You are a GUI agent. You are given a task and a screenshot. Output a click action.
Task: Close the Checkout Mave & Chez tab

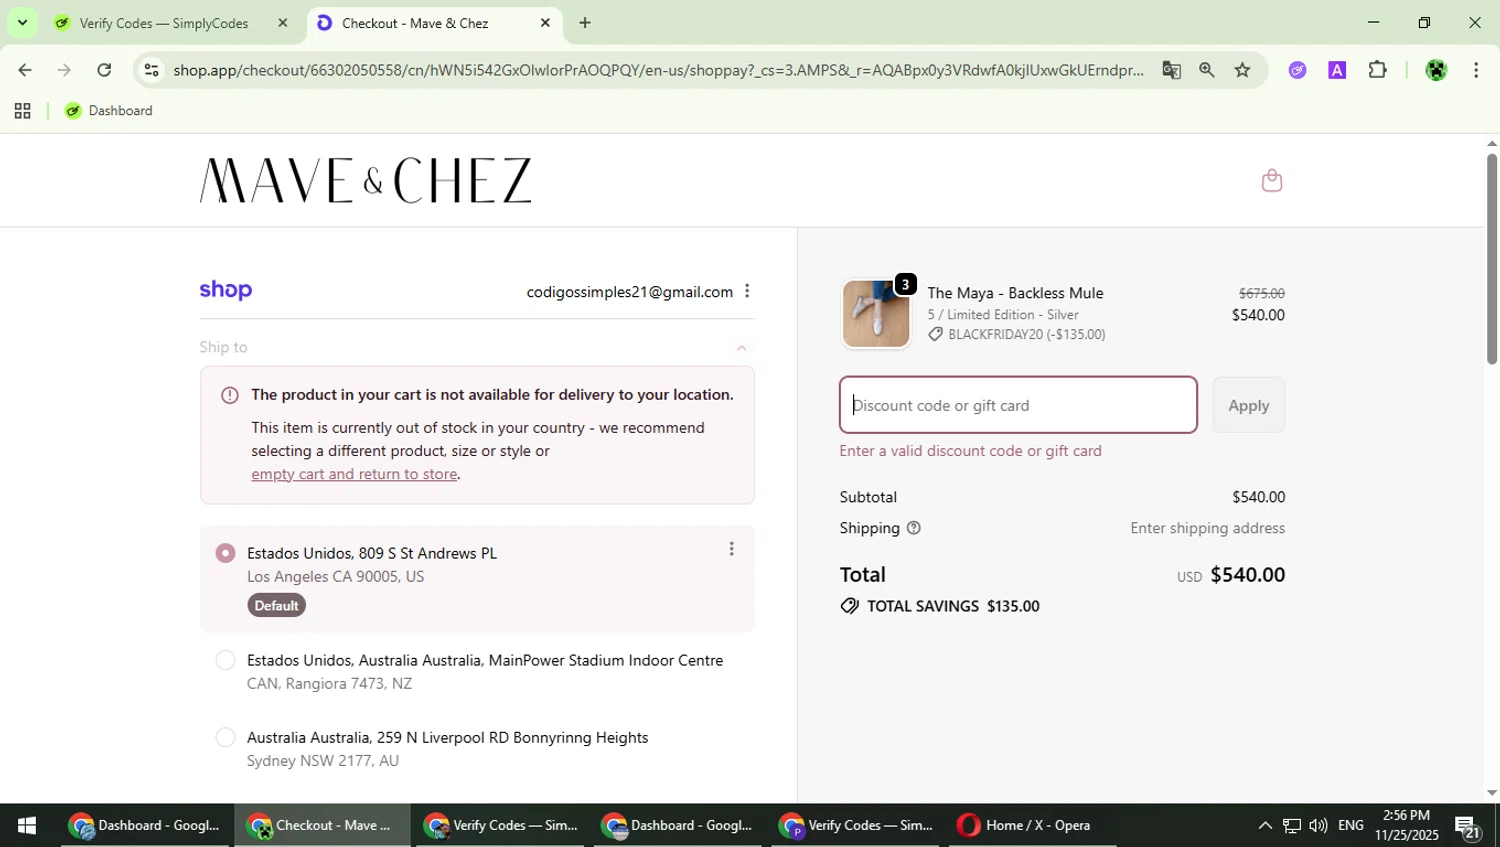point(545,23)
